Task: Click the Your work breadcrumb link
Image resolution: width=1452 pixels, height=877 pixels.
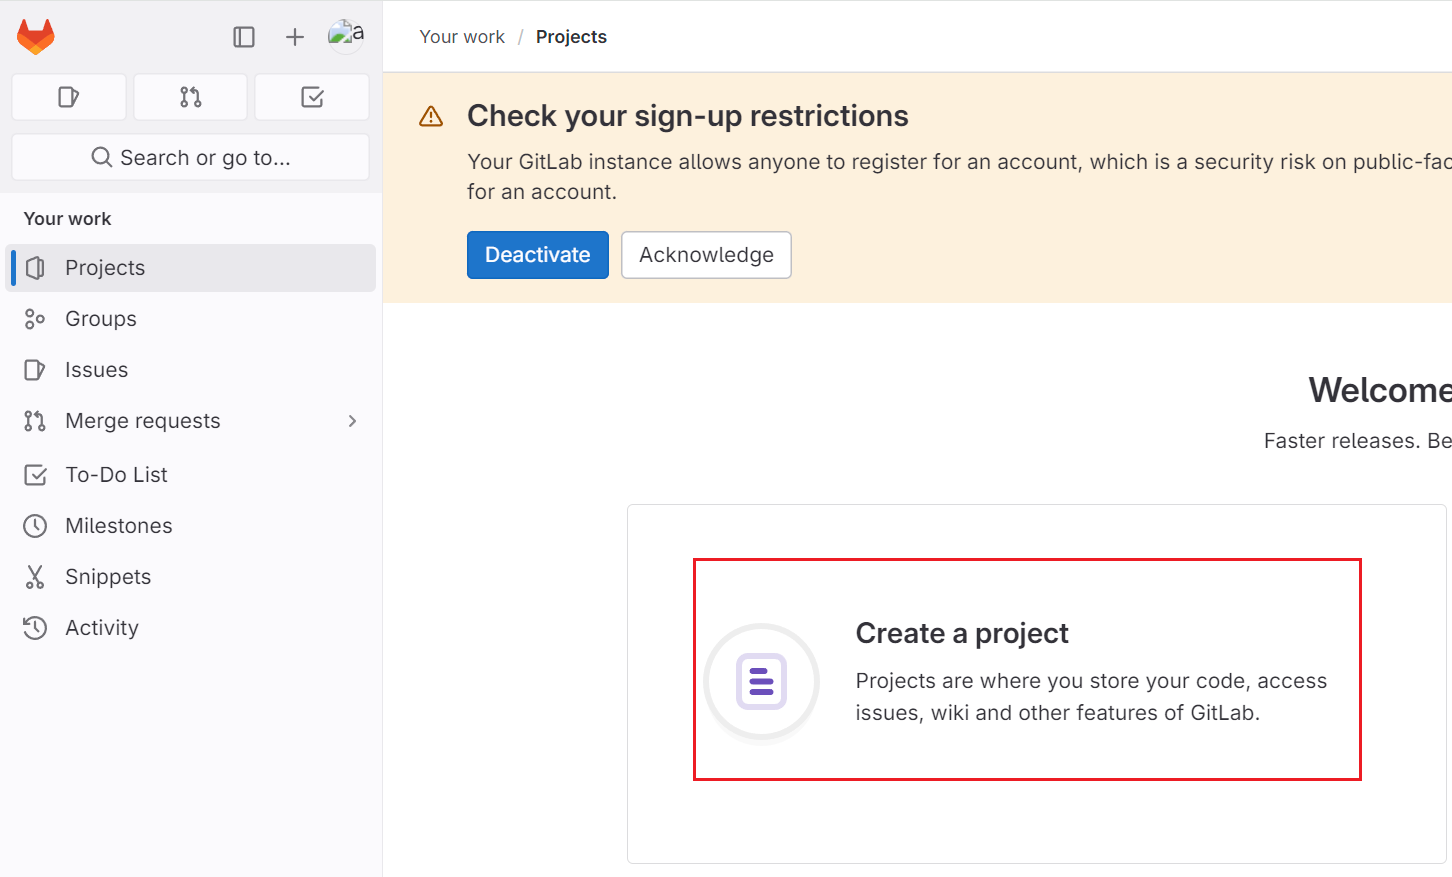Action: pyautogui.click(x=462, y=37)
